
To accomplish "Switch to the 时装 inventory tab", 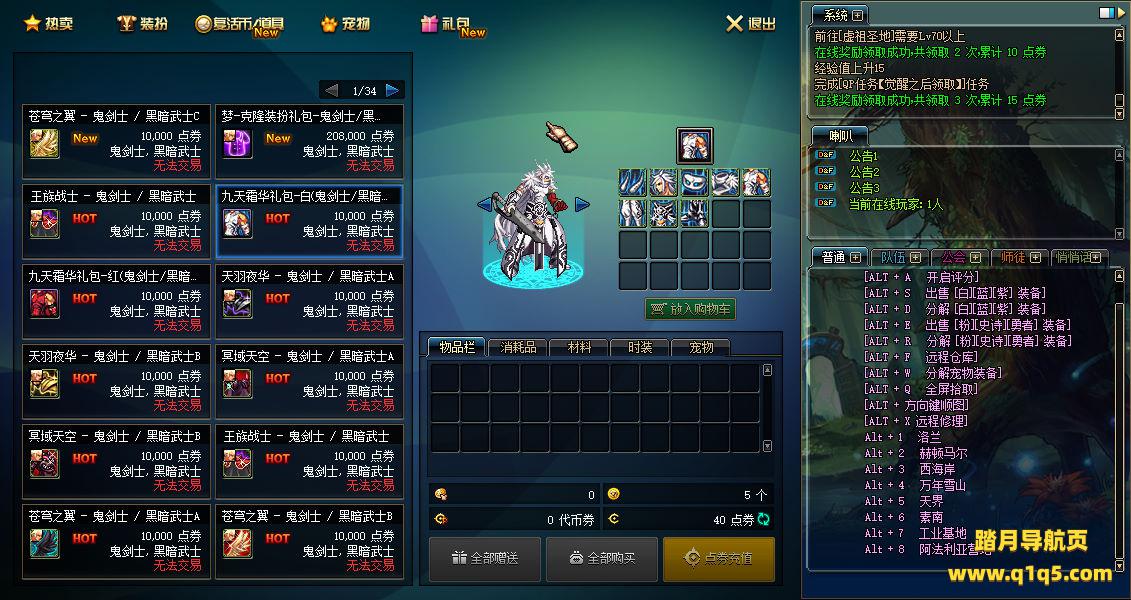I will 640,348.
